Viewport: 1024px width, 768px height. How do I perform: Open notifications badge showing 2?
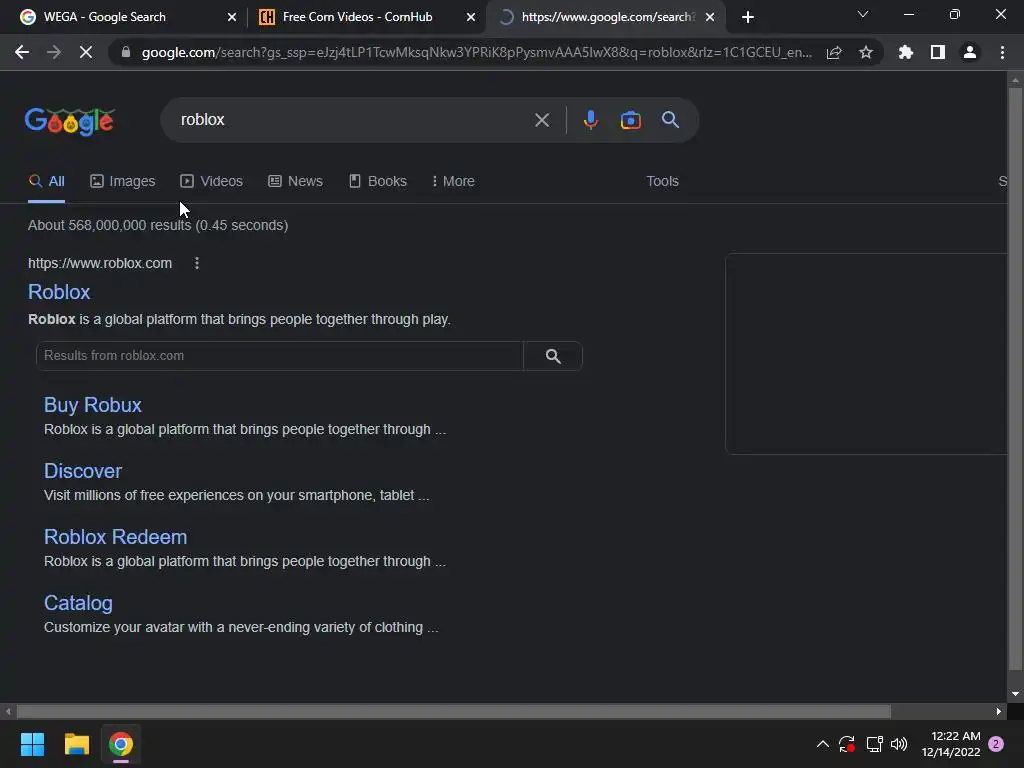(x=996, y=744)
